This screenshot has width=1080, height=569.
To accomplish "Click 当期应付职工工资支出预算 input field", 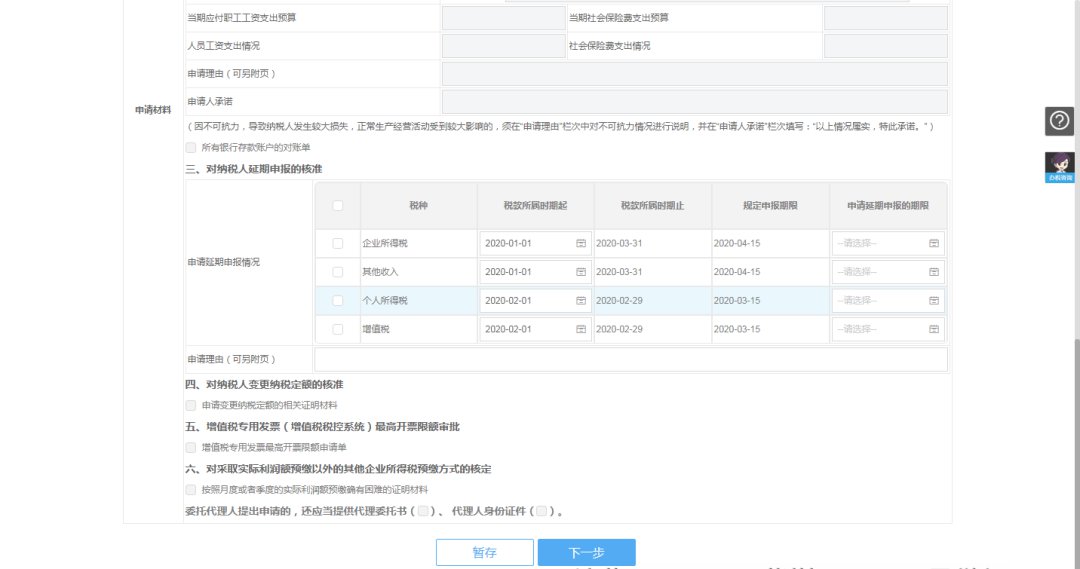I will pyautogui.click(x=503, y=18).
